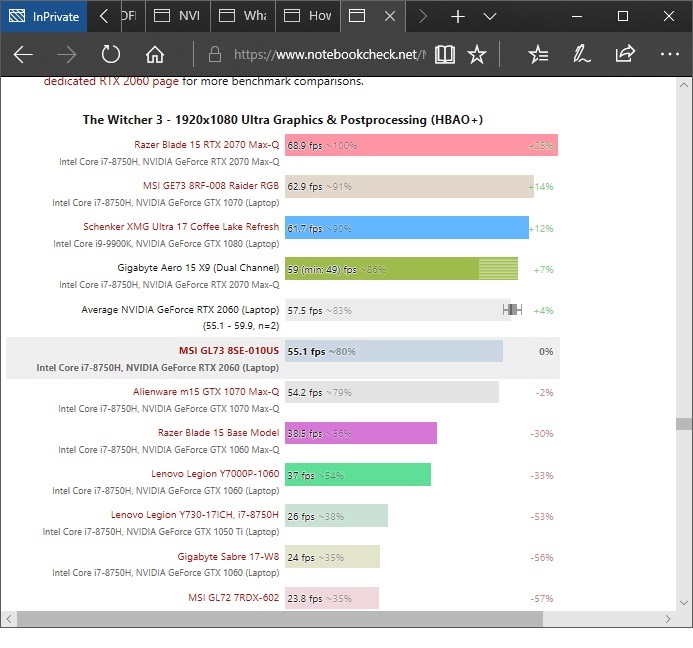This screenshot has width=693, height=648.
Task: Add this page to favorites star
Action: point(477,54)
